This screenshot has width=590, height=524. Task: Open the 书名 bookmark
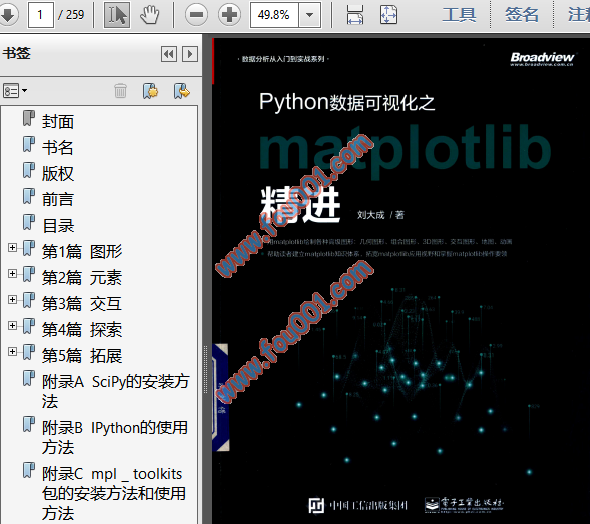(x=58, y=147)
